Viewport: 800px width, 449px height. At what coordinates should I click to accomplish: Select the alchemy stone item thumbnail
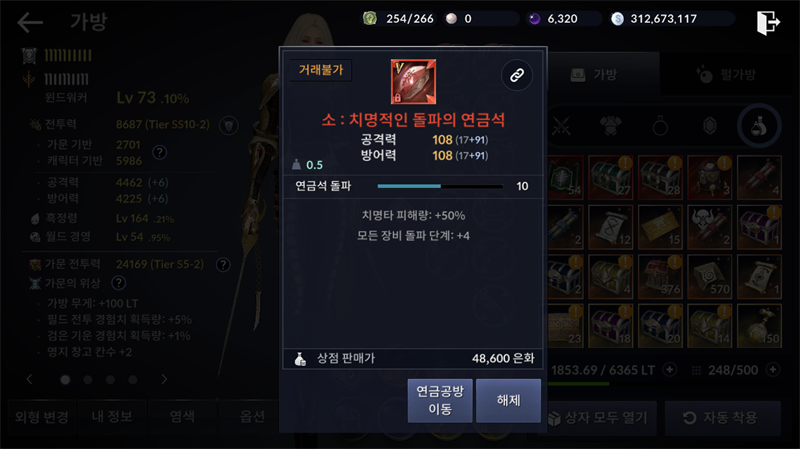413,82
